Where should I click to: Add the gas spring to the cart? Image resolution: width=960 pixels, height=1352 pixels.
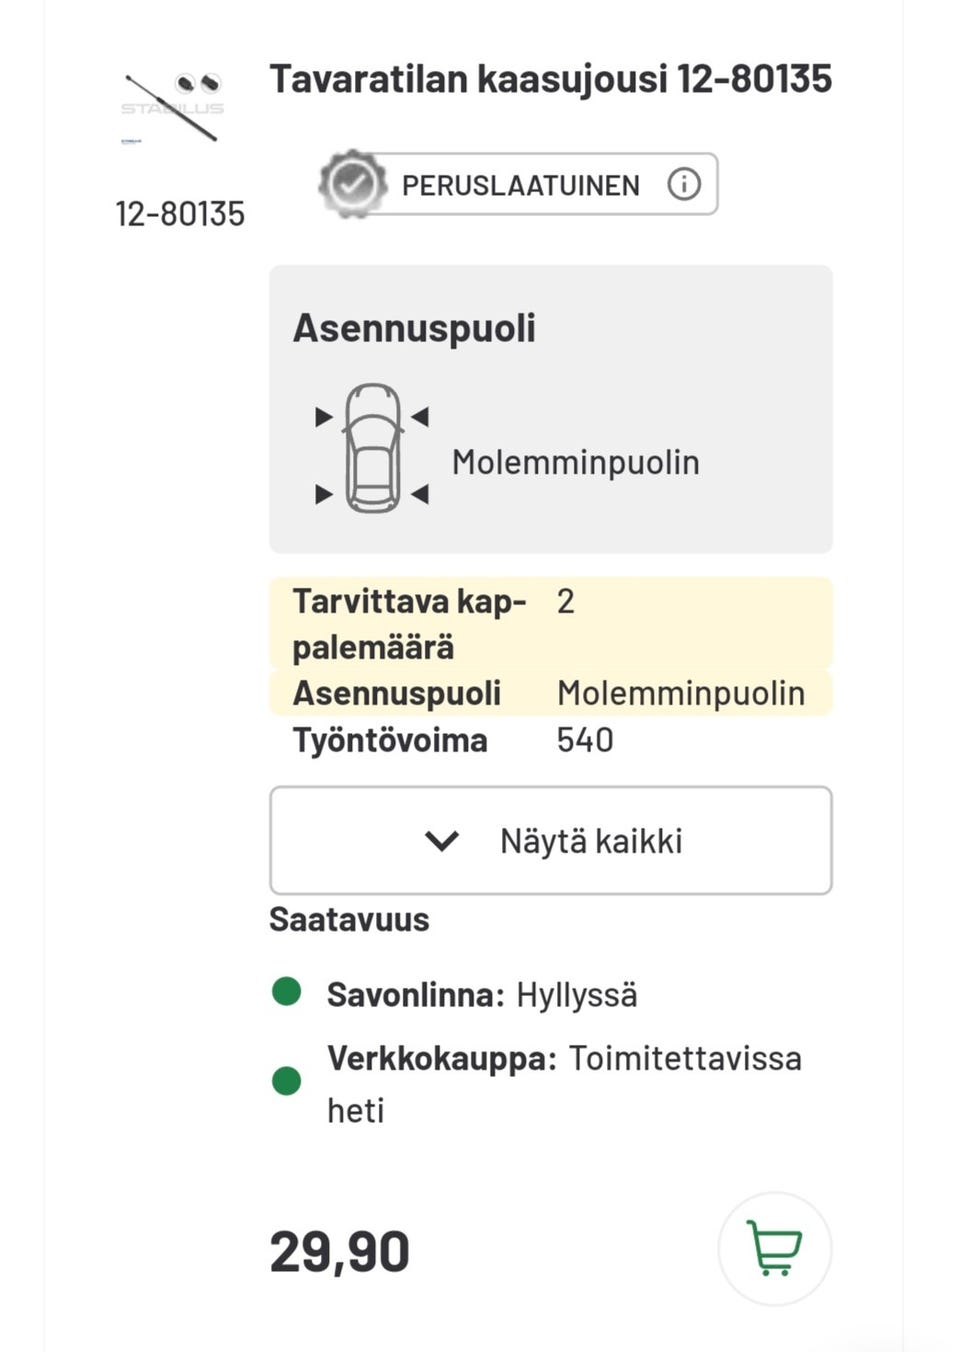(x=773, y=1248)
